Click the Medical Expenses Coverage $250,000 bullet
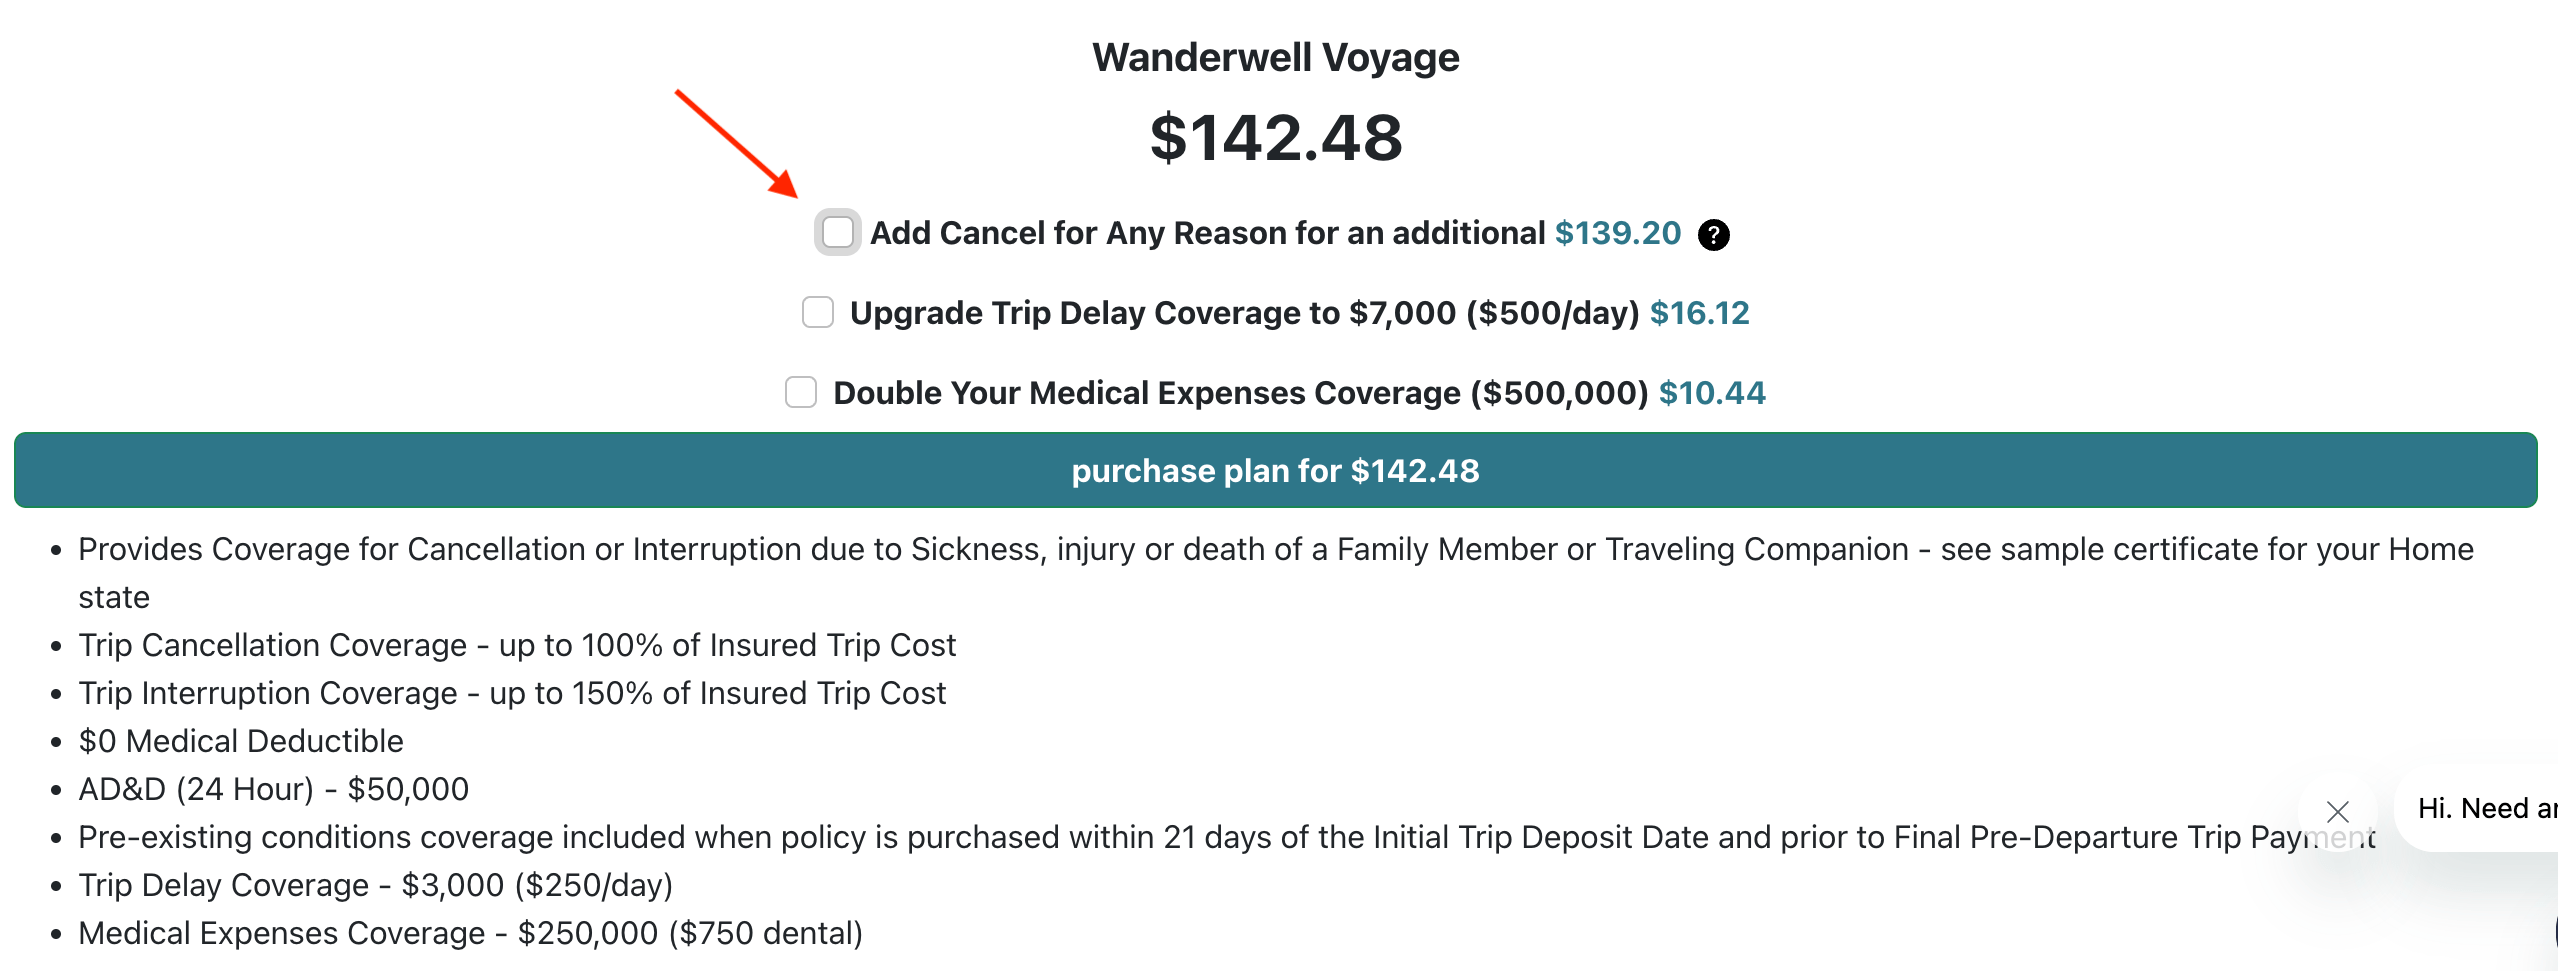The height and width of the screenshot is (971, 2558). pos(470,932)
